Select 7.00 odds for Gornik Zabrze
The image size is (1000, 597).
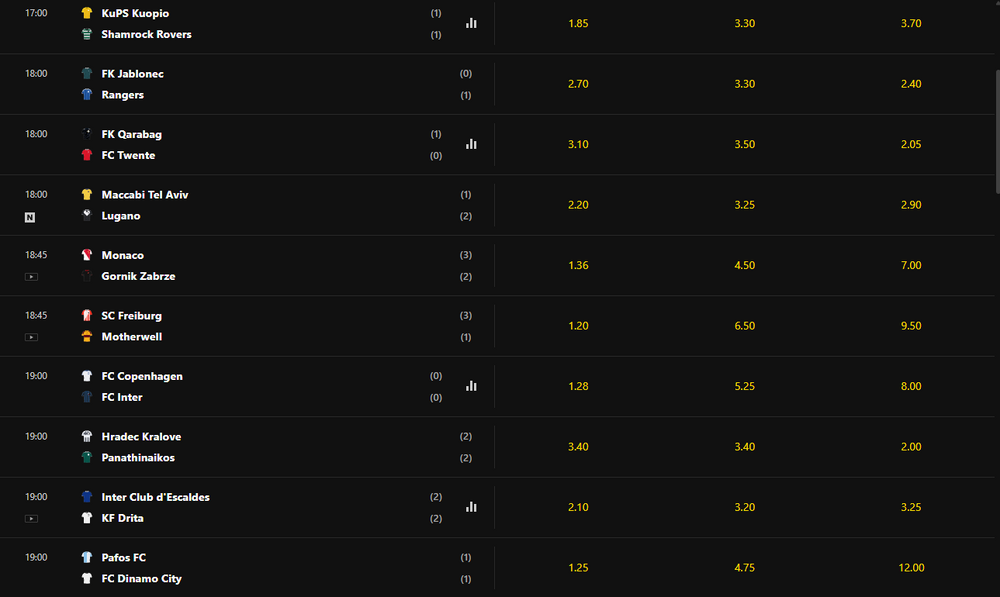911,265
